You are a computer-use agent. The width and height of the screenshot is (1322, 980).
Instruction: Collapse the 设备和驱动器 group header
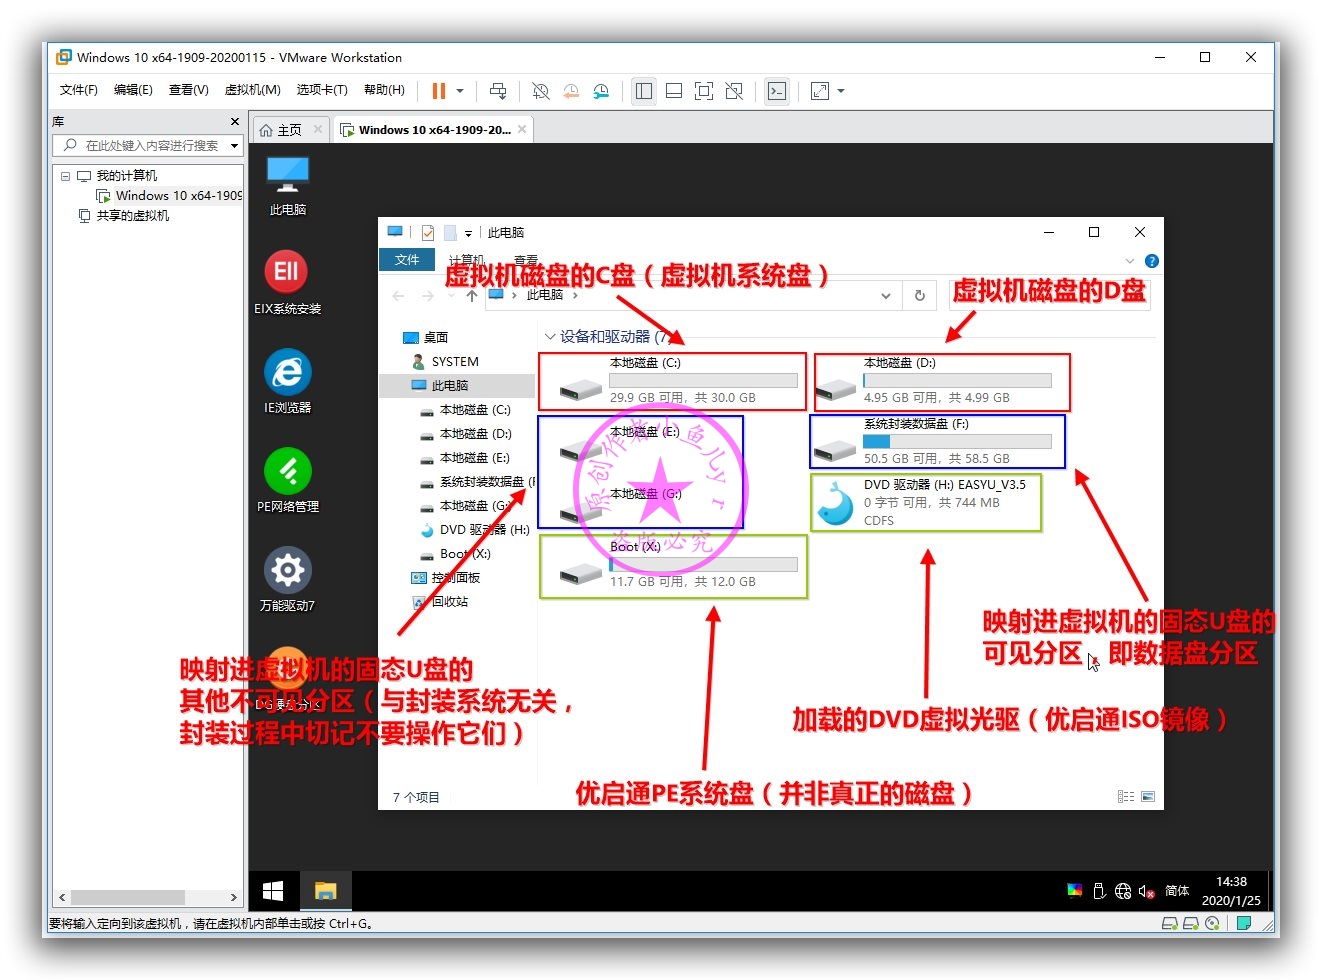(550, 337)
